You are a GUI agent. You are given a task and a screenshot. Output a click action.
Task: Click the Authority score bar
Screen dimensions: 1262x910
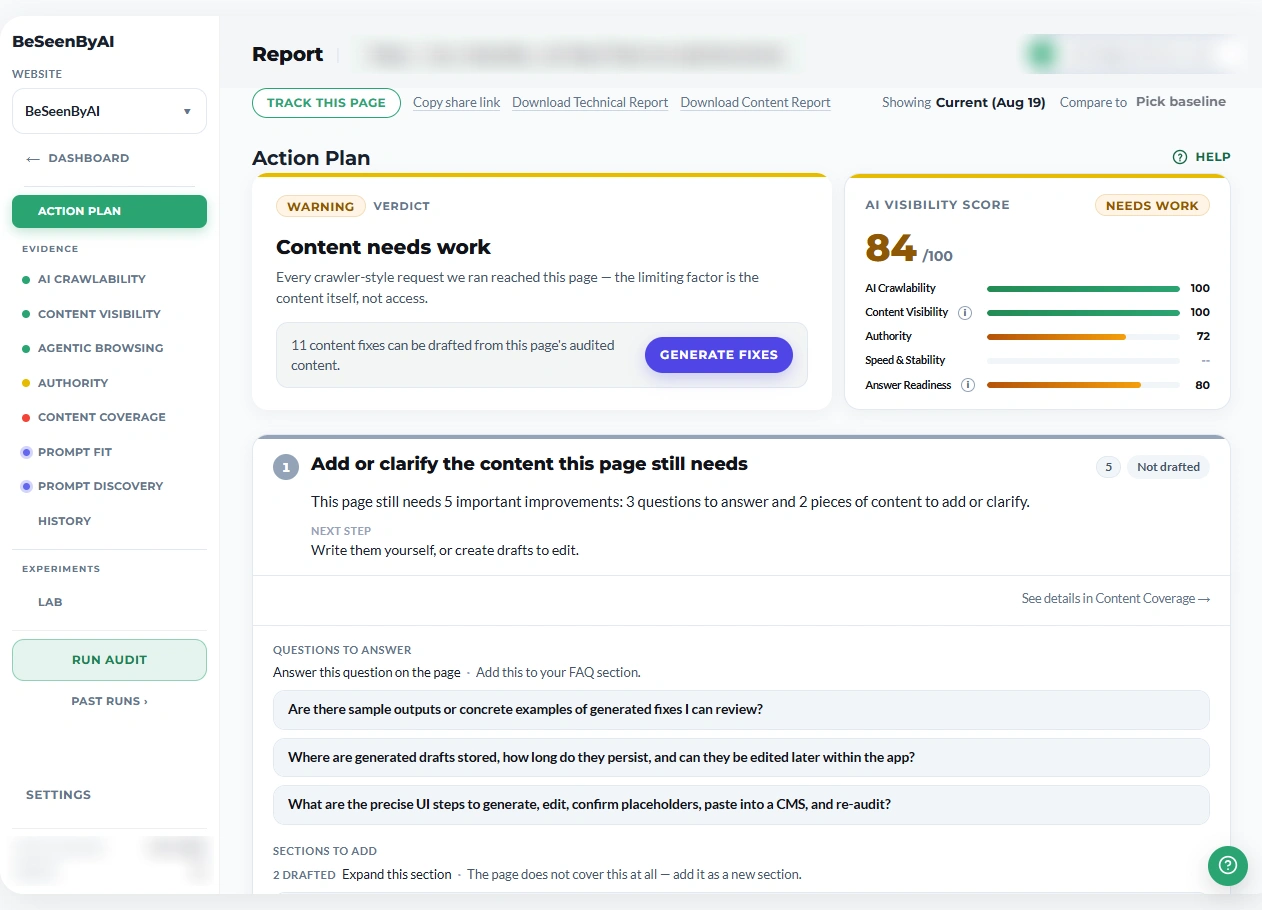pos(1083,337)
